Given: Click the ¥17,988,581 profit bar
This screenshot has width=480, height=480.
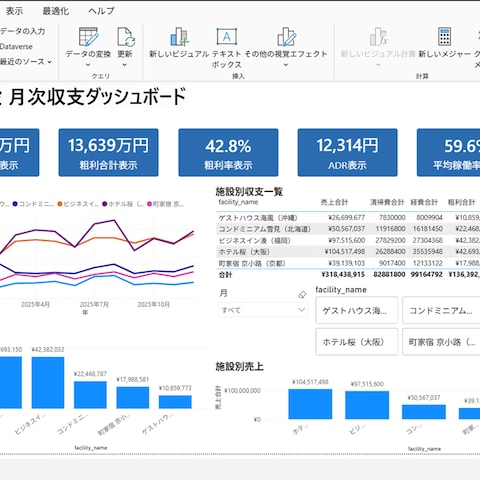Looking at the screenshot, I should 133,398.
